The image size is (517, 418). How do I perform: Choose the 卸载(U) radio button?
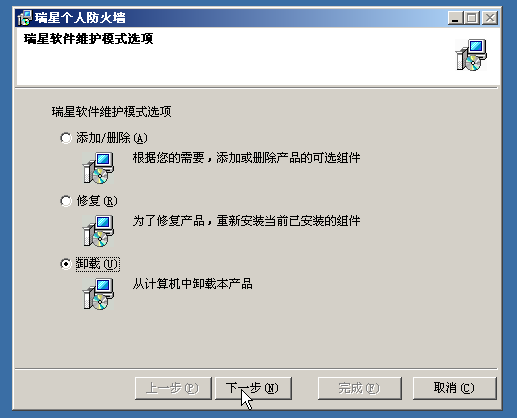[x=66, y=264]
